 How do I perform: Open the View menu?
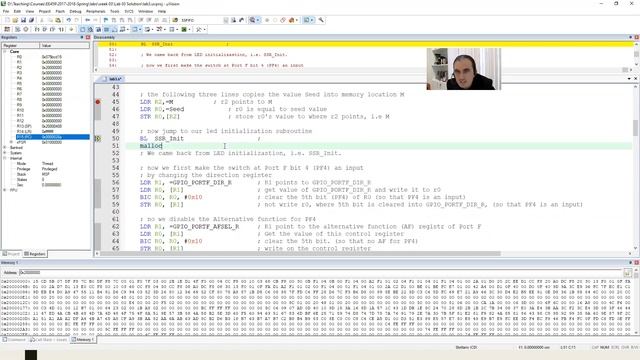30,11
